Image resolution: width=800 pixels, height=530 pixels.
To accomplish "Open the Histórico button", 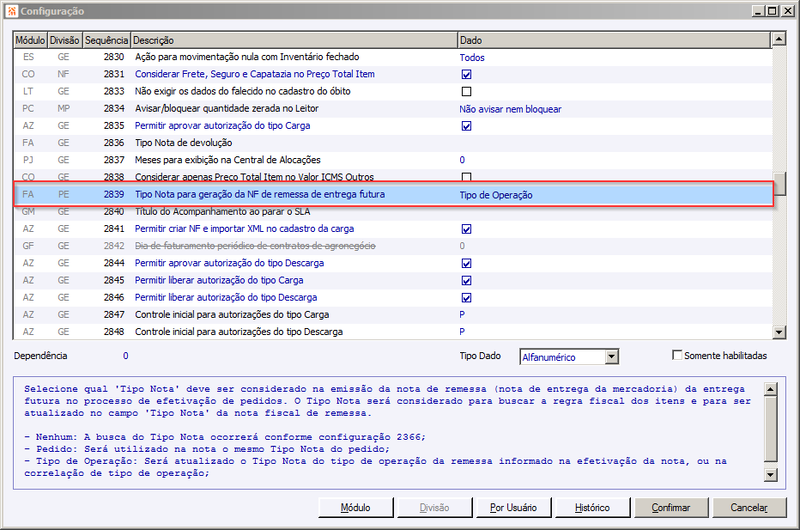I will tap(592, 508).
